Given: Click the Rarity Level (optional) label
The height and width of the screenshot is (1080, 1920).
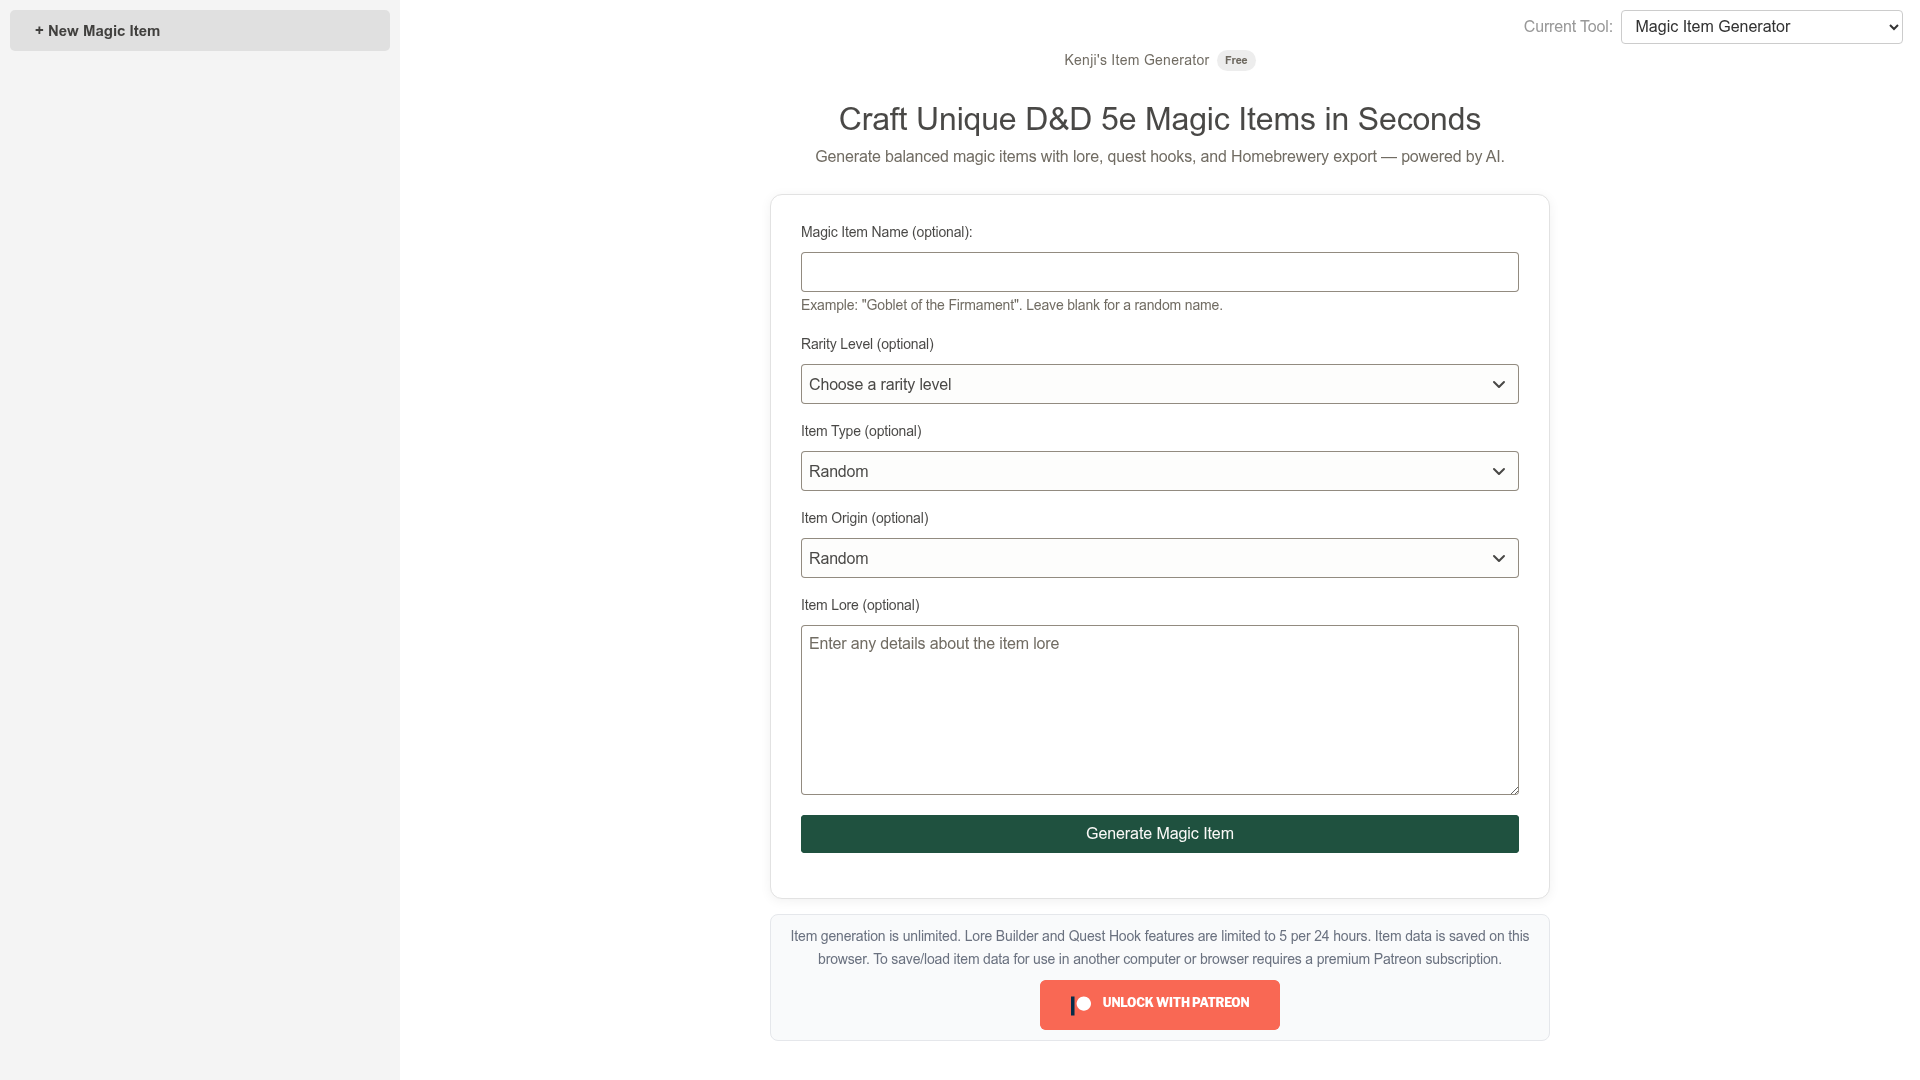Looking at the screenshot, I should pyautogui.click(x=867, y=344).
